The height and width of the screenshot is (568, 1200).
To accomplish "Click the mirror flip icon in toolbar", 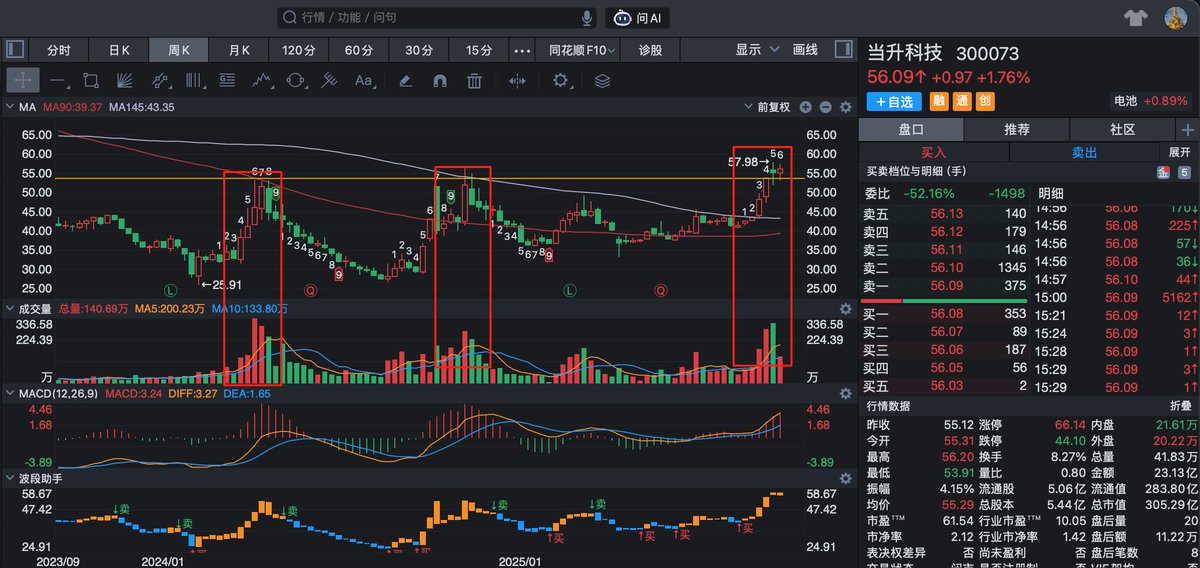I will (517, 80).
